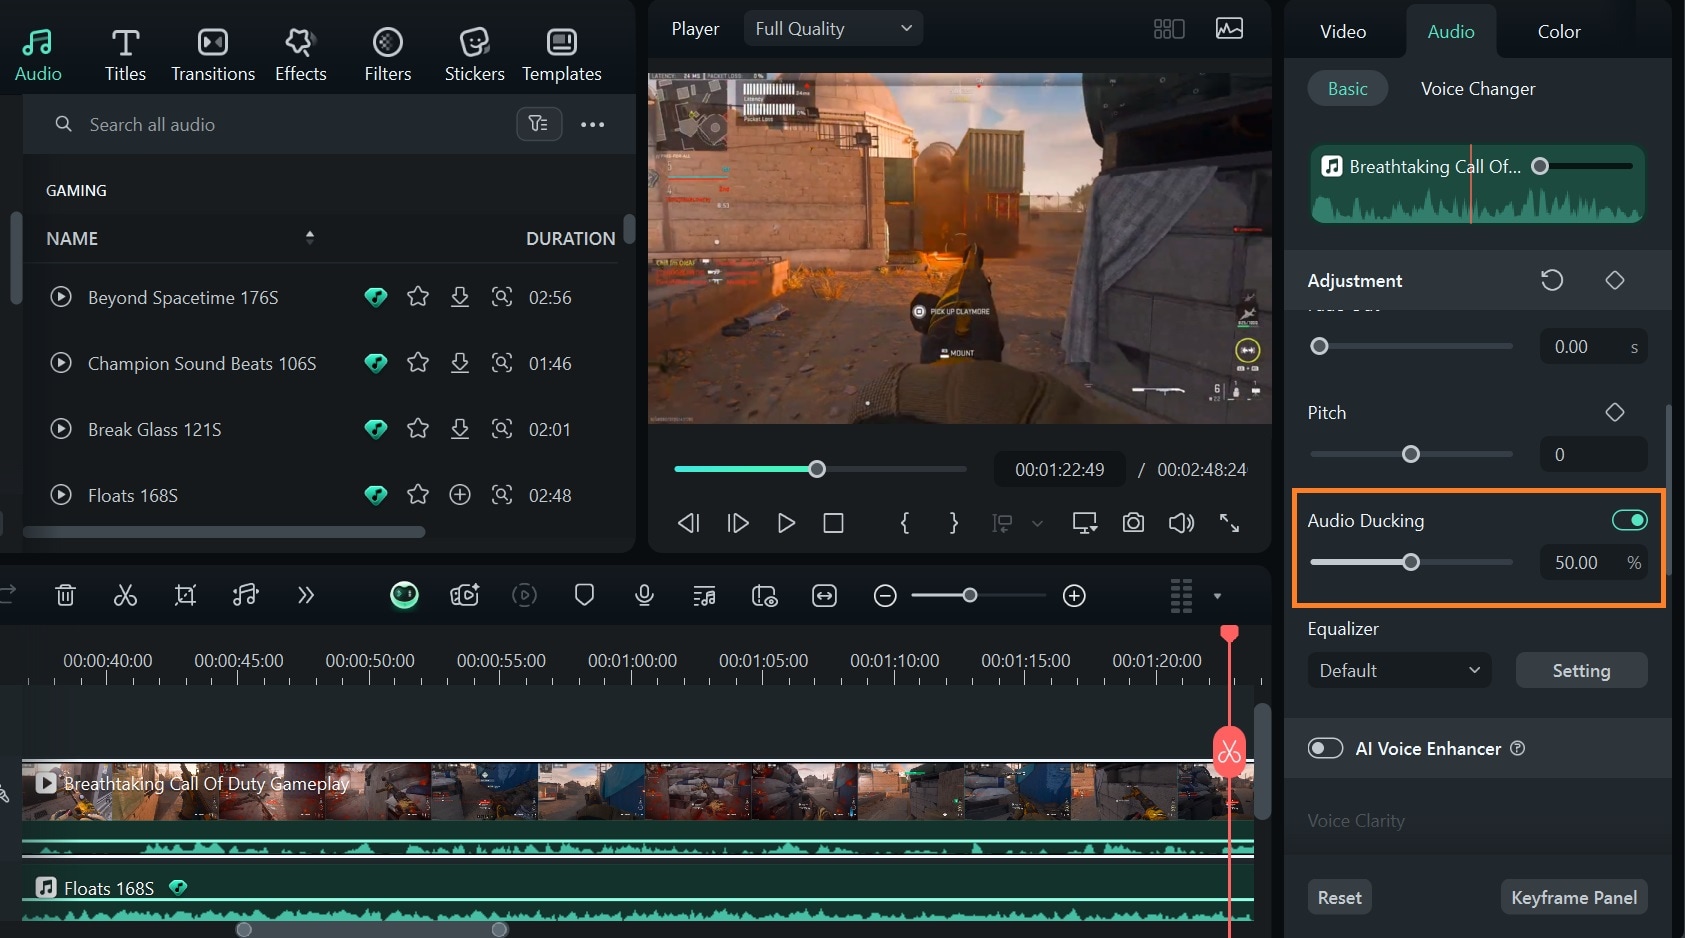1685x938 pixels.
Task: Click the microphone voiceover record icon
Action: point(644,596)
